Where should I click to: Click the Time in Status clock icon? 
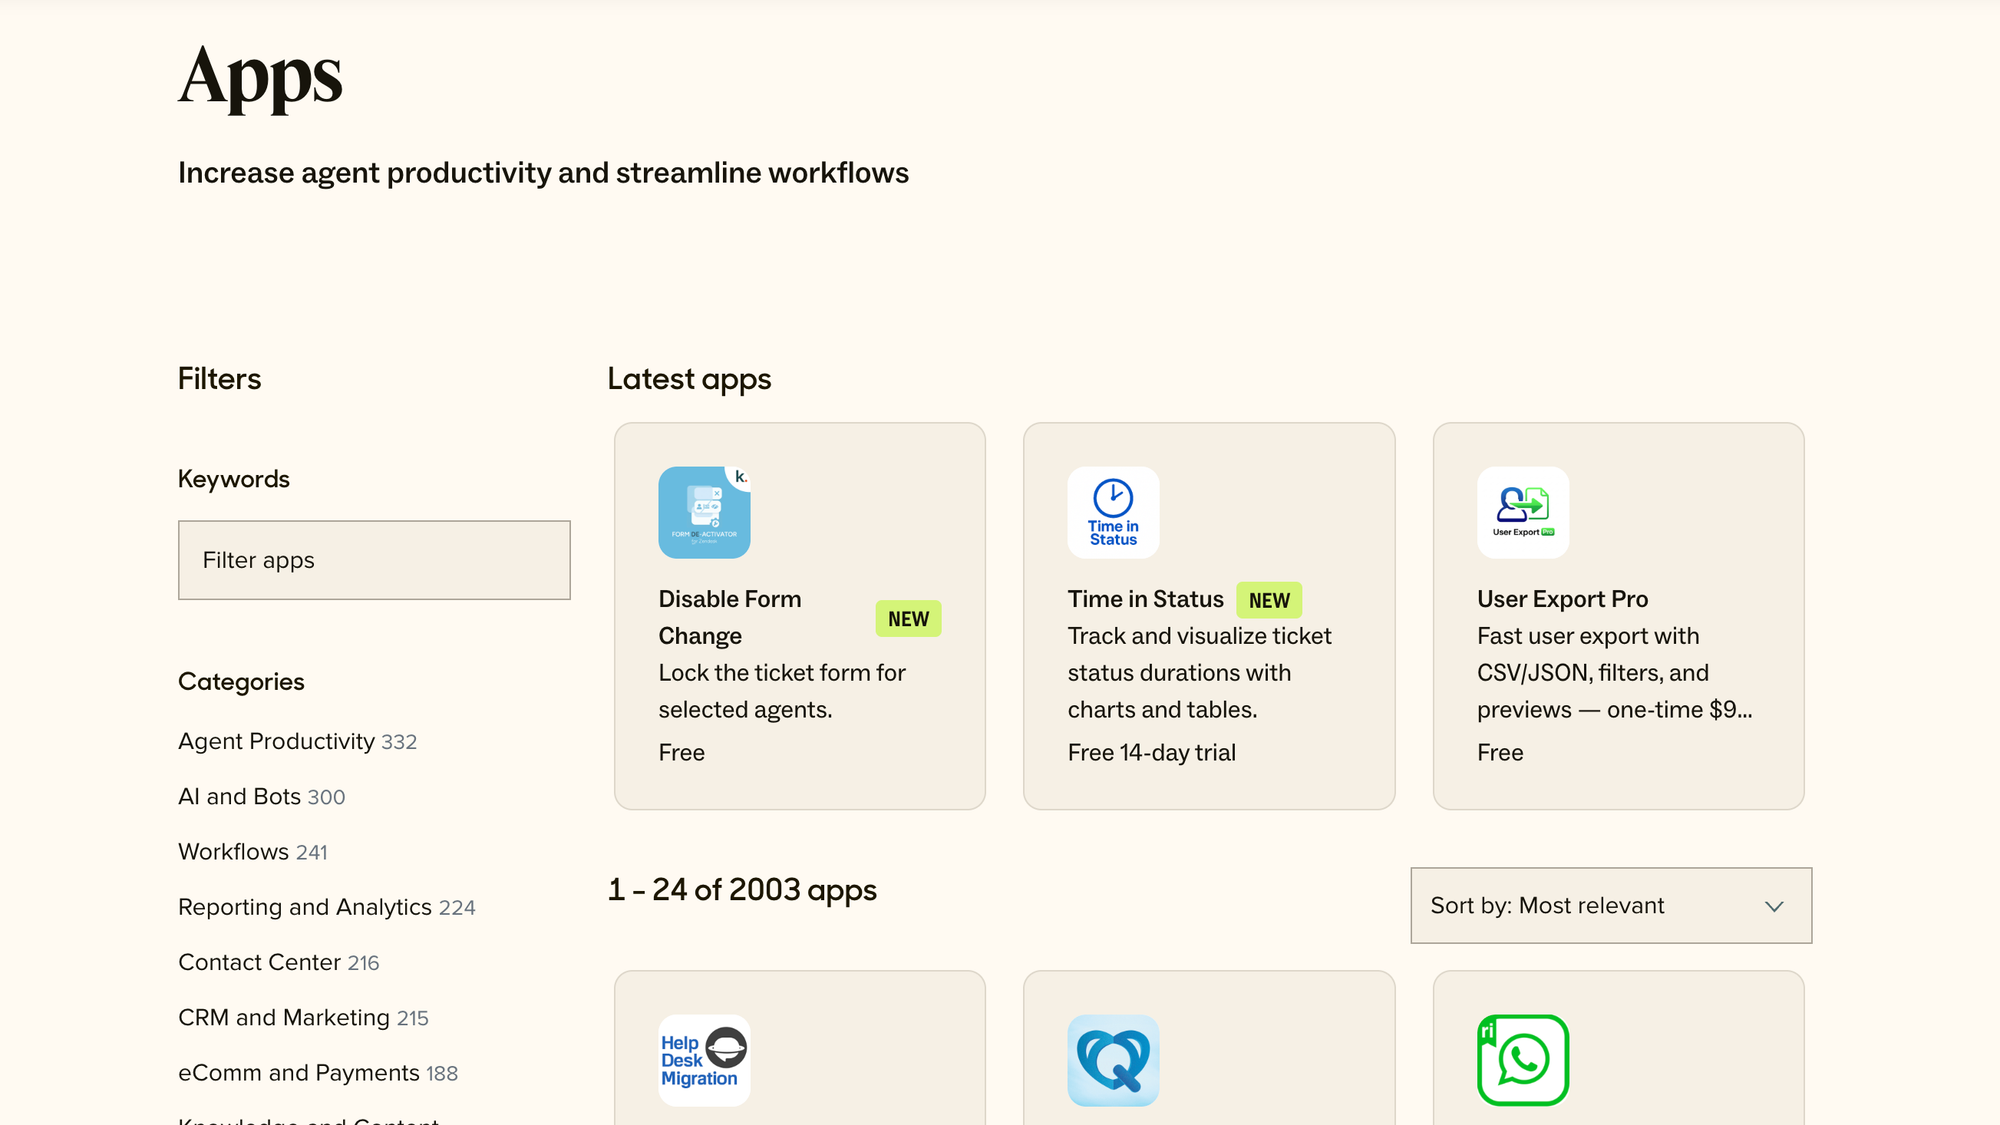(x=1113, y=512)
